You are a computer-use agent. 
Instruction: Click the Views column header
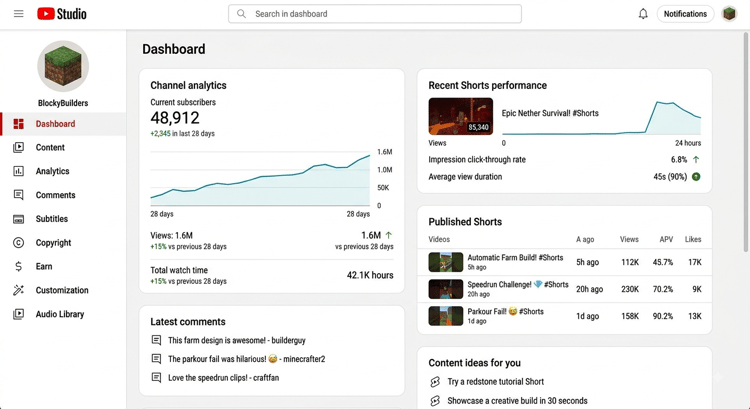[x=629, y=239]
